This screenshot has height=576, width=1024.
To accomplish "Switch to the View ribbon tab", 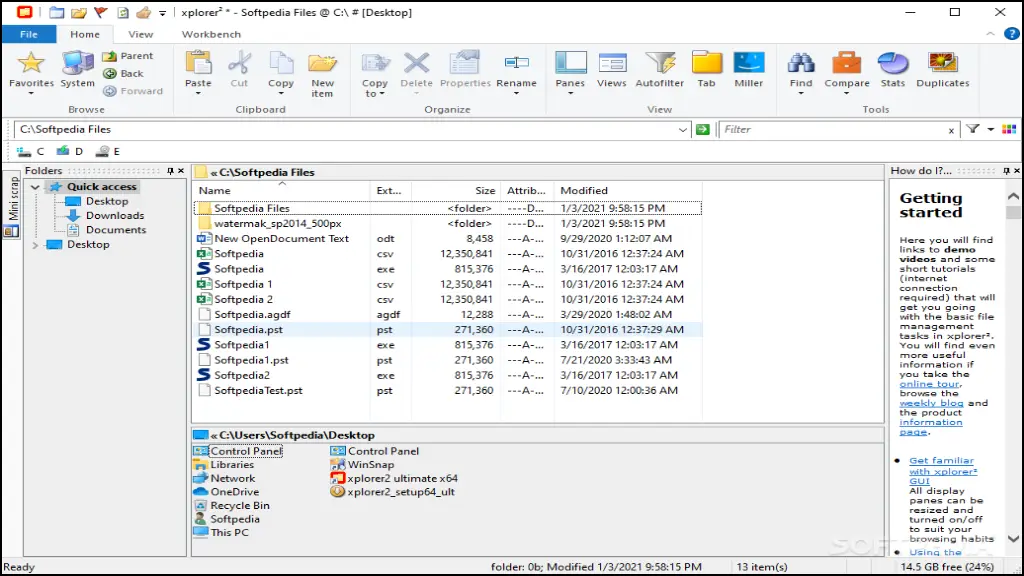I will pos(140,34).
